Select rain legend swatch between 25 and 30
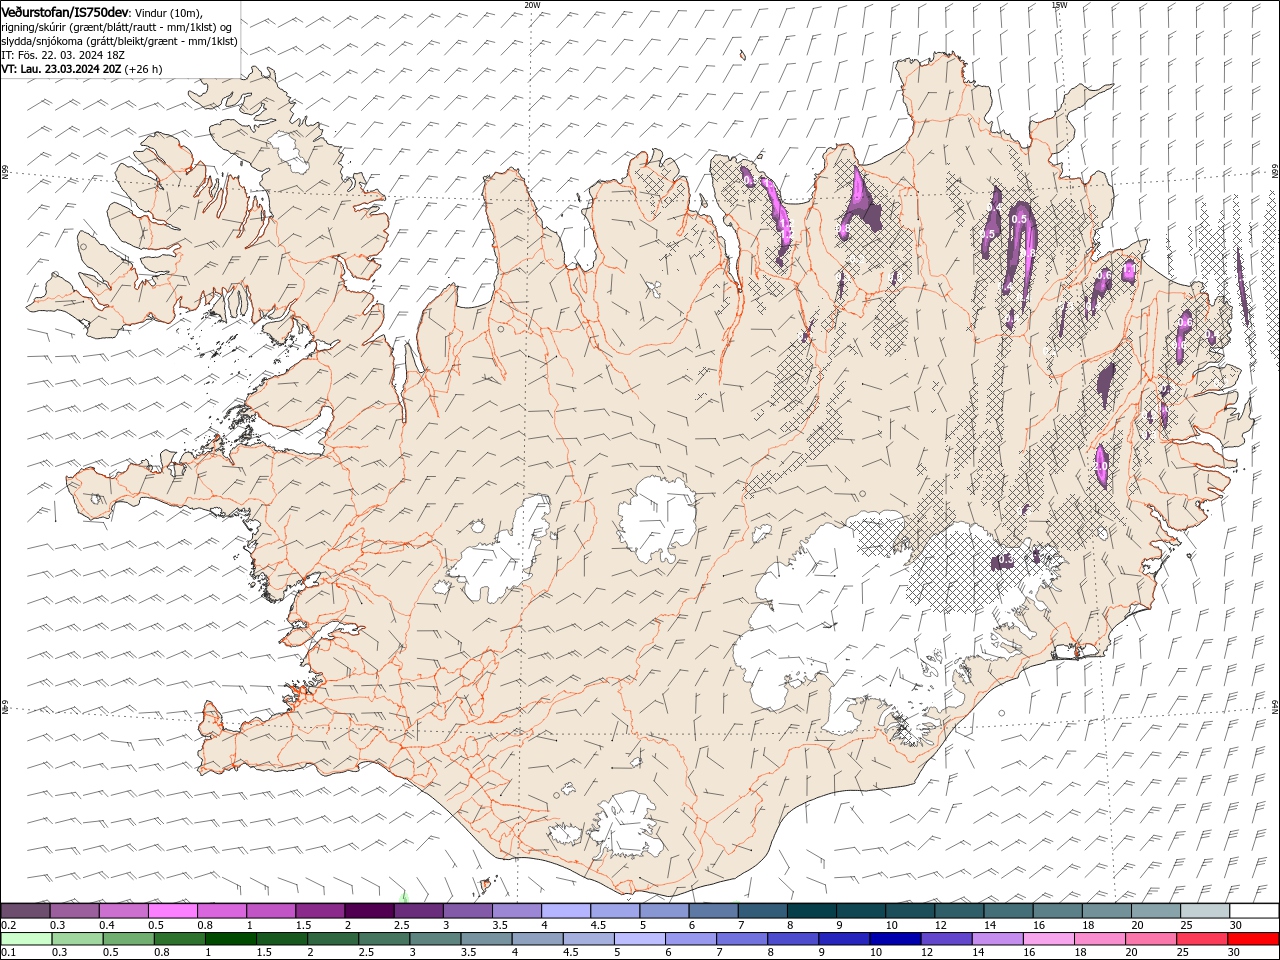Image resolution: width=1280 pixels, height=960 pixels. point(1202,939)
